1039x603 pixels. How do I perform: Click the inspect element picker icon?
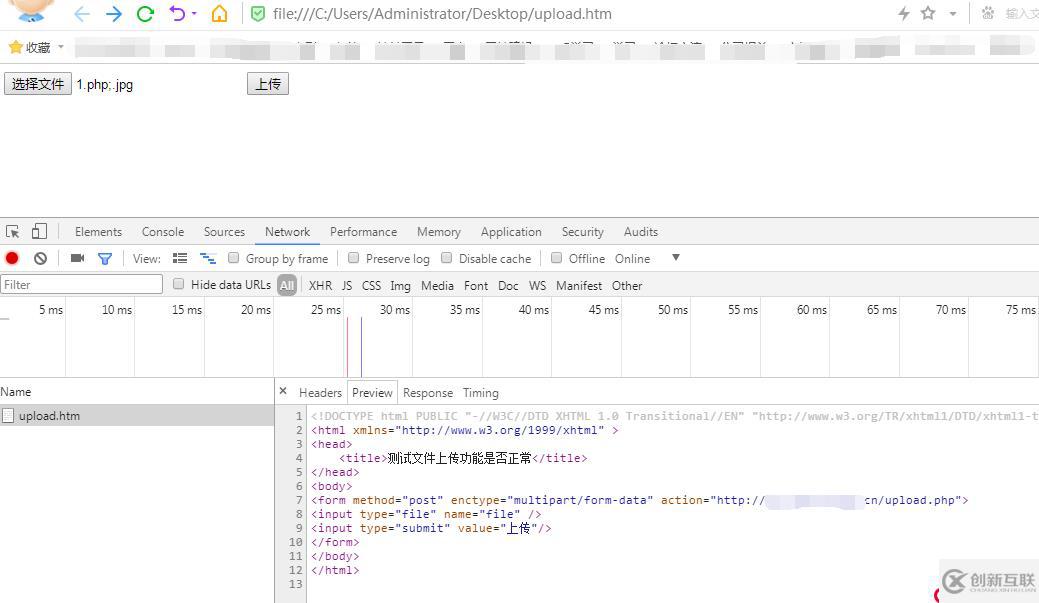click(x=13, y=231)
